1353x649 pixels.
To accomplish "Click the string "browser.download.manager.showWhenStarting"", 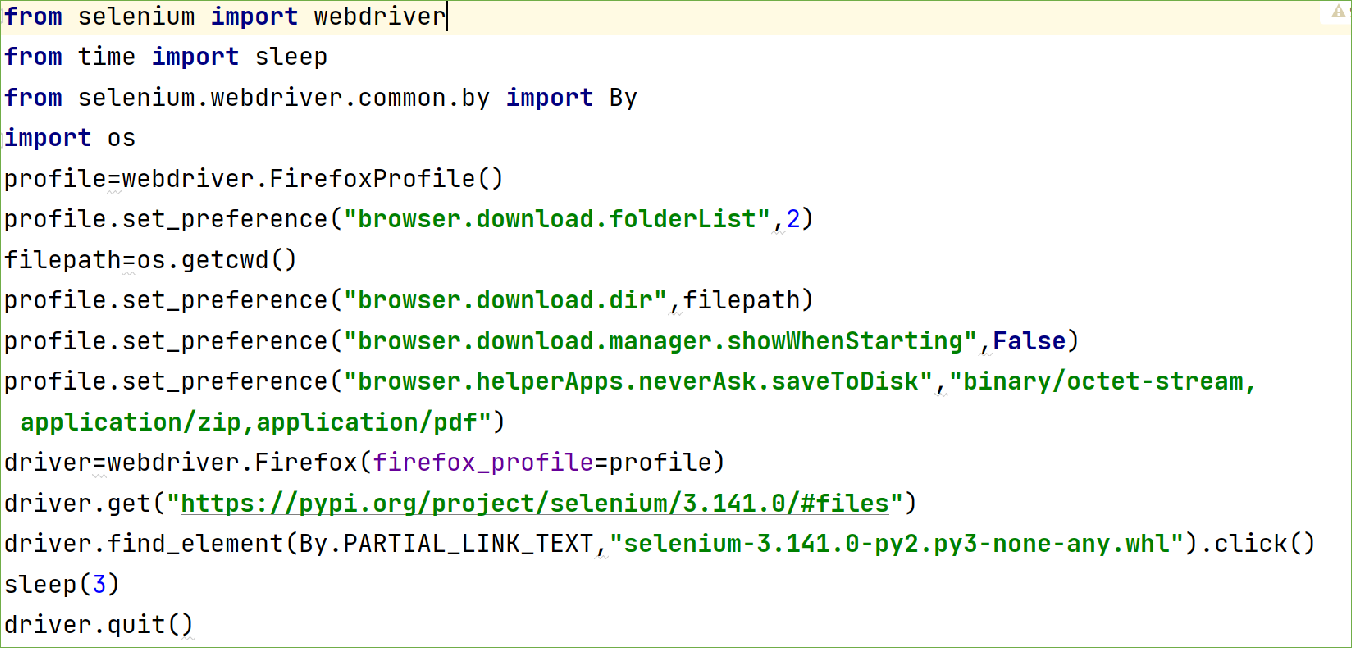I will point(659,341).
